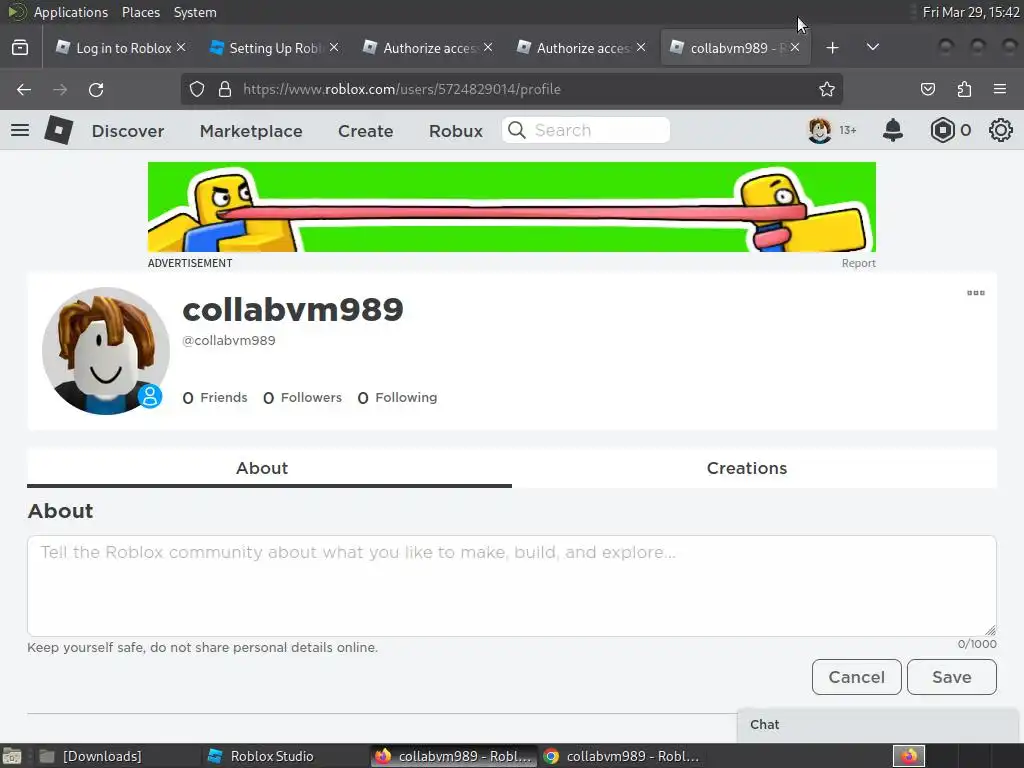
Task: Click the Firefox collabvm989 taskbar button
Action: point(454,756)
